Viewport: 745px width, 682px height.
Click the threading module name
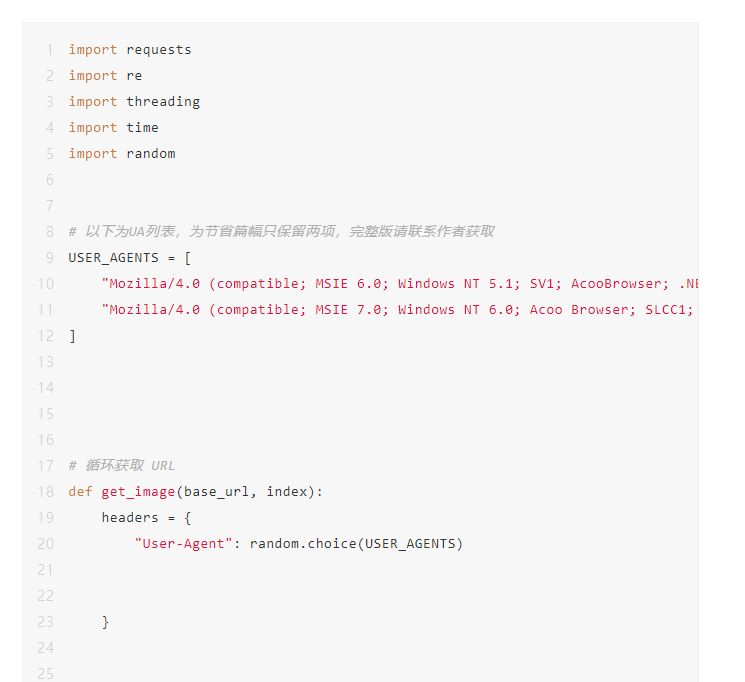point(163,102)
